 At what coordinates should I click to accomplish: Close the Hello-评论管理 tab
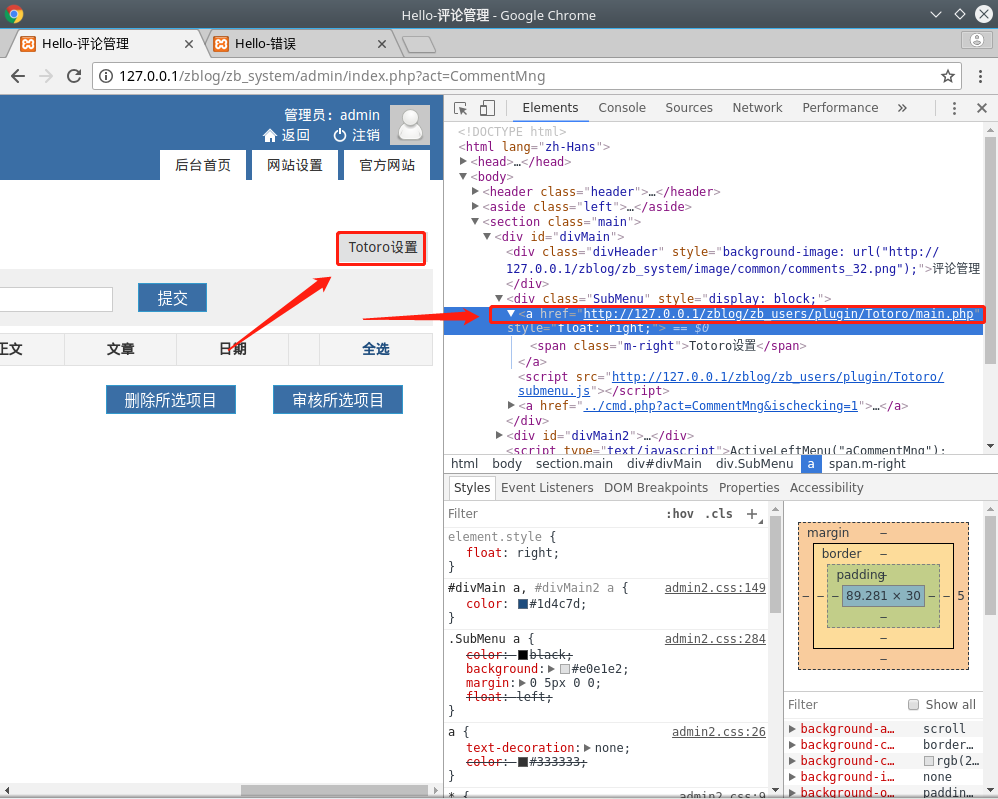[x=189, y=44]
